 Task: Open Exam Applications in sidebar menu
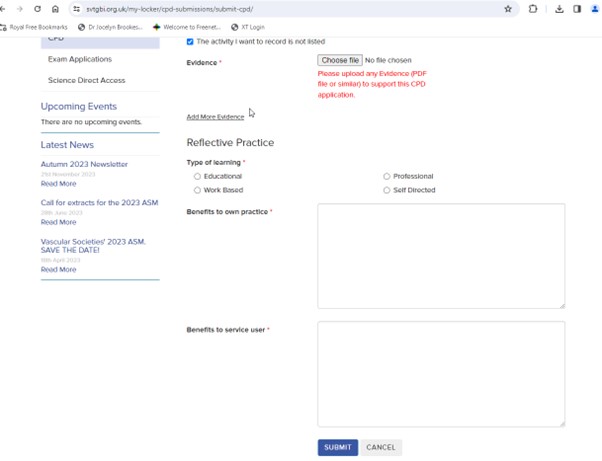coord(79,59)
